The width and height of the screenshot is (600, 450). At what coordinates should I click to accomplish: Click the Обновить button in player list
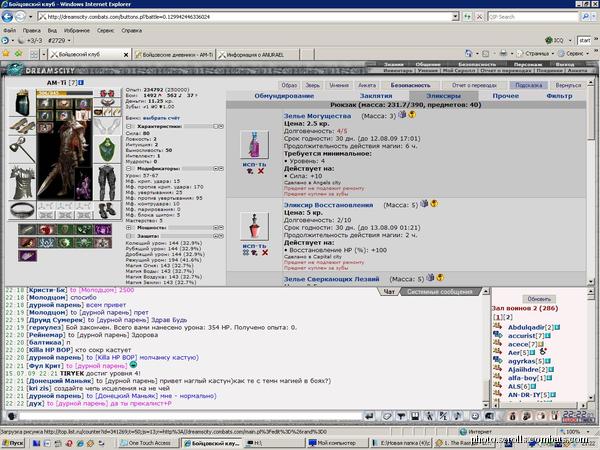[x=539, y=299]
